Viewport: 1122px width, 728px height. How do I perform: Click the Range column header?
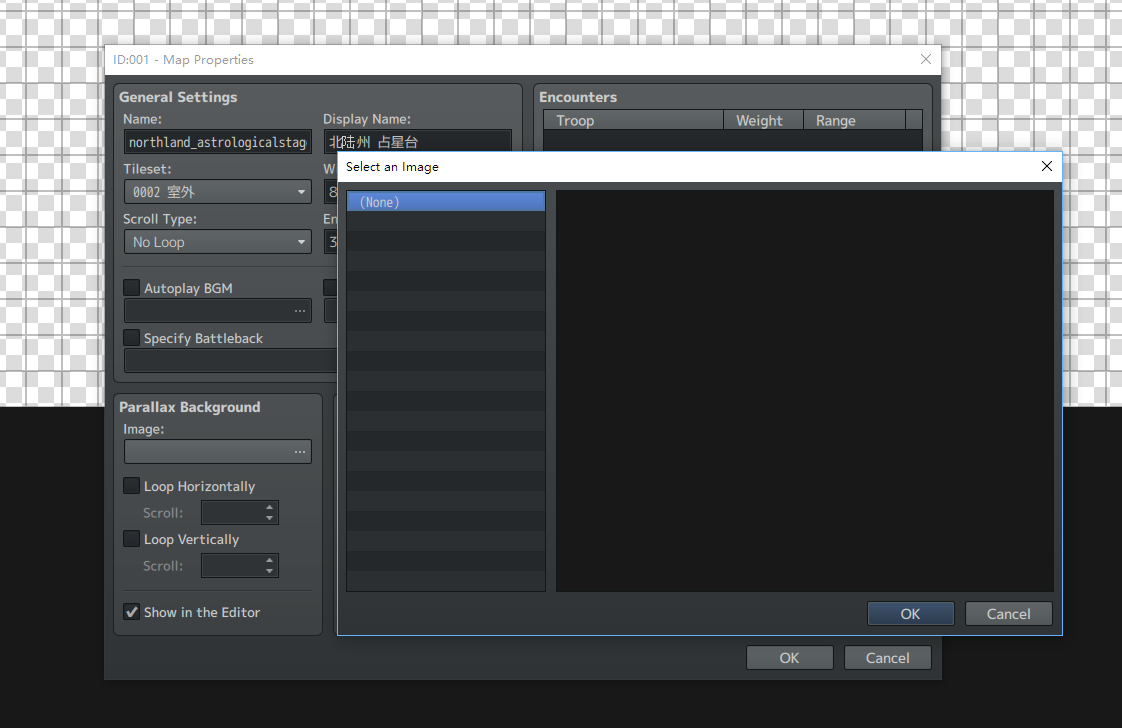click(x=854, y=120)
